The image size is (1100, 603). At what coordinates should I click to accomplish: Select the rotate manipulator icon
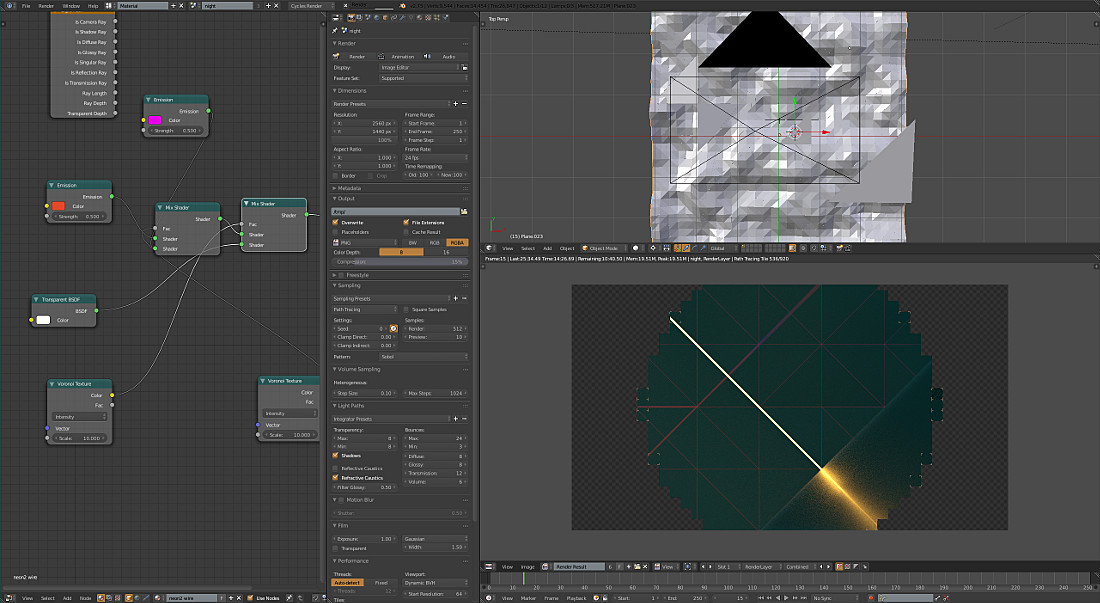coord(695,248)
